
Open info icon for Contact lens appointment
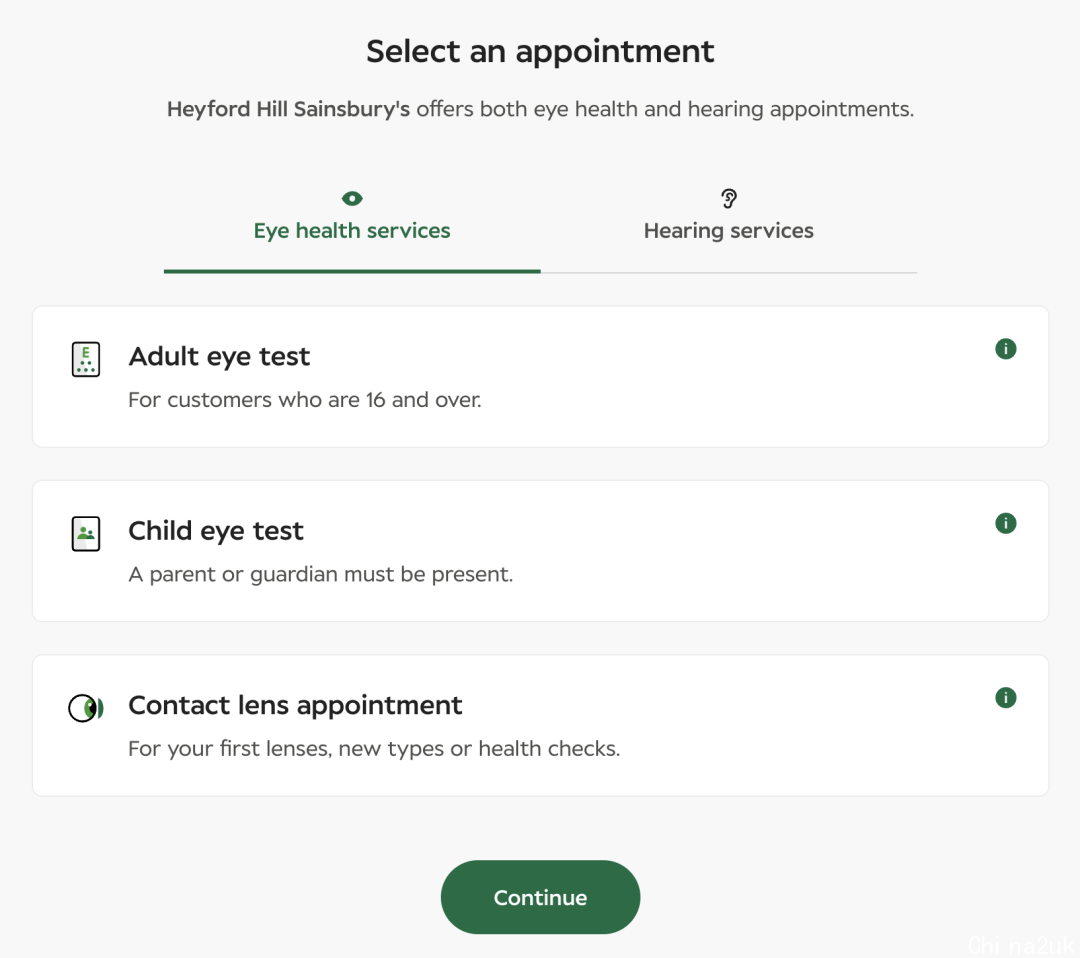[1006, 698]
